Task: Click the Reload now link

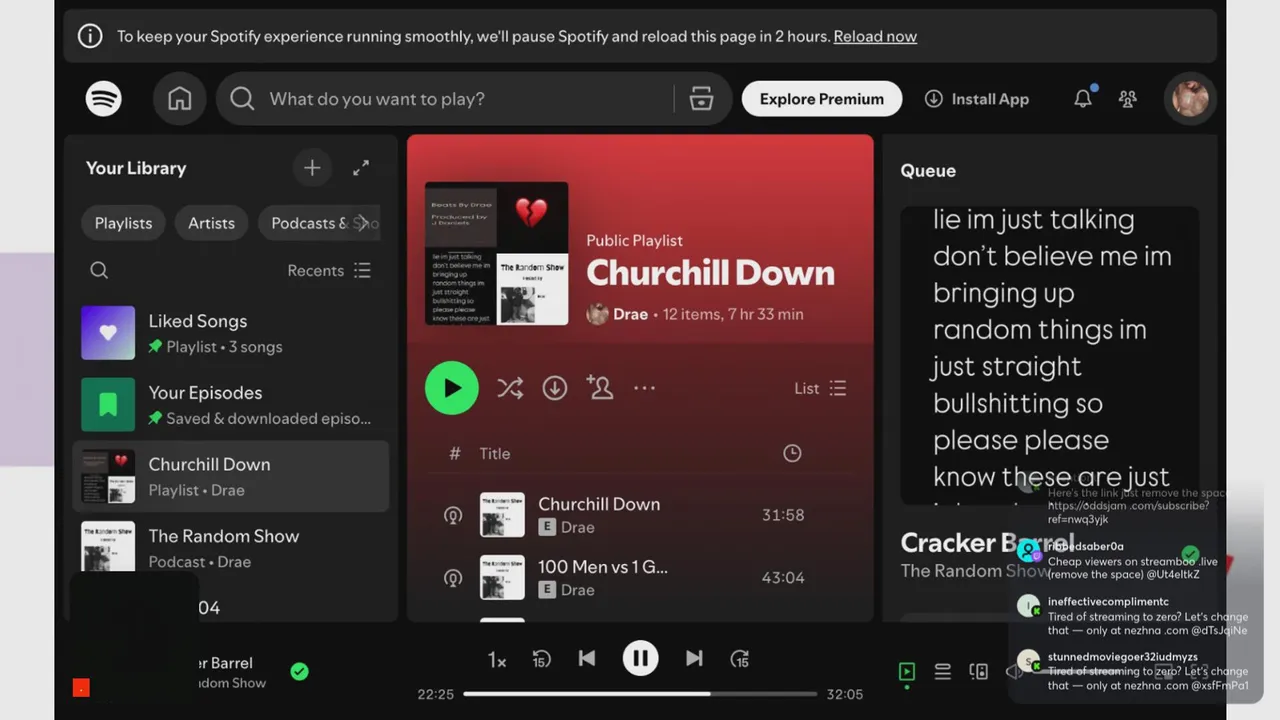Action: tap(875, 36)
